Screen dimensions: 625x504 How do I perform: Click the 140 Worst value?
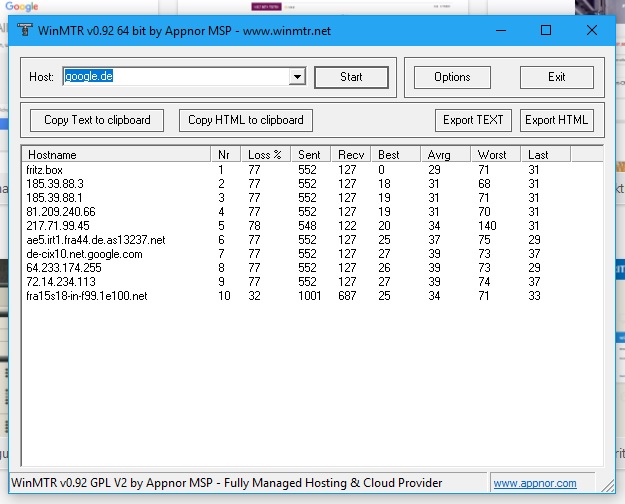click(x=487, y=226)
